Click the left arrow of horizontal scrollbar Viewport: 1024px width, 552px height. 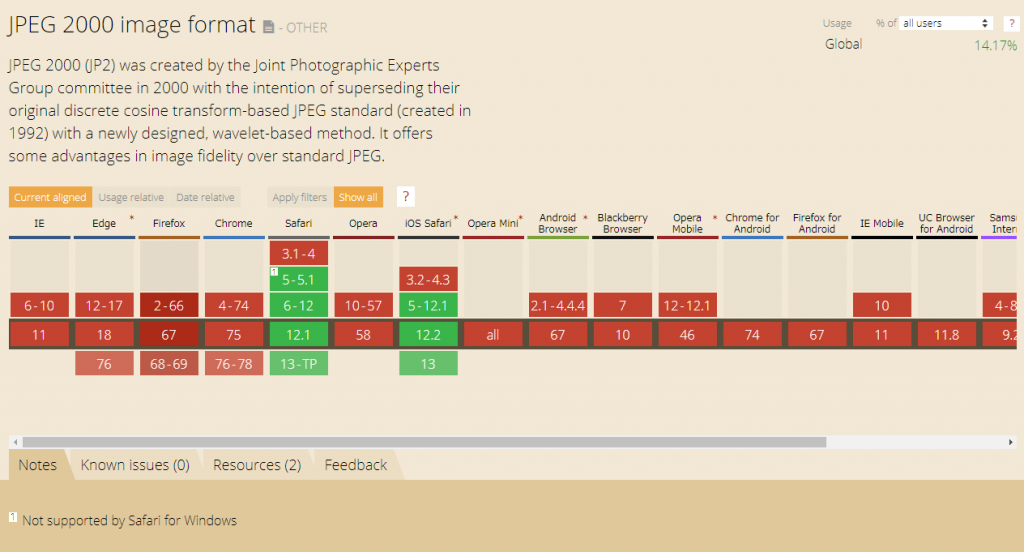pyautogui.click(x=16, y=442)
